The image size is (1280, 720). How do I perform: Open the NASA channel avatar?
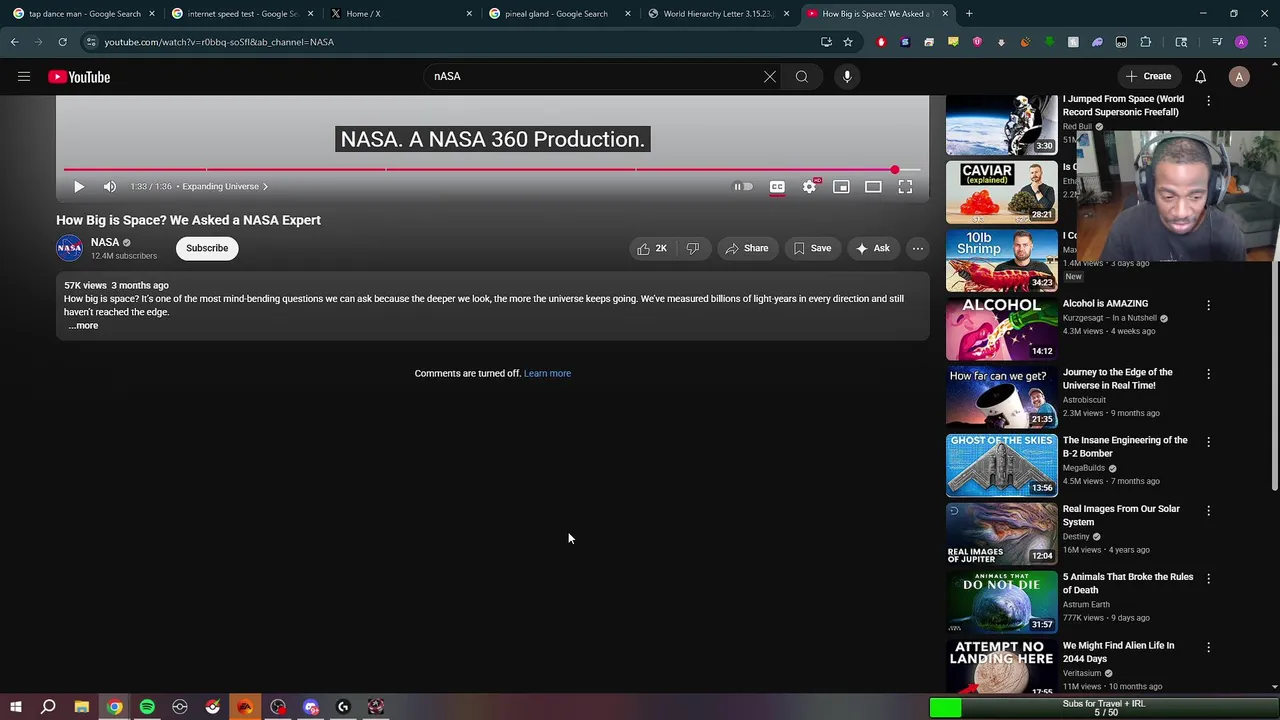(69, 248)
